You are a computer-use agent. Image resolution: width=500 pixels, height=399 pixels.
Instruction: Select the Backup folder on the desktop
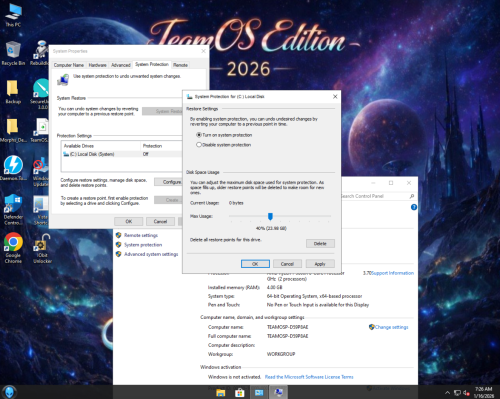pyautogui.click(x=13, y=92)
